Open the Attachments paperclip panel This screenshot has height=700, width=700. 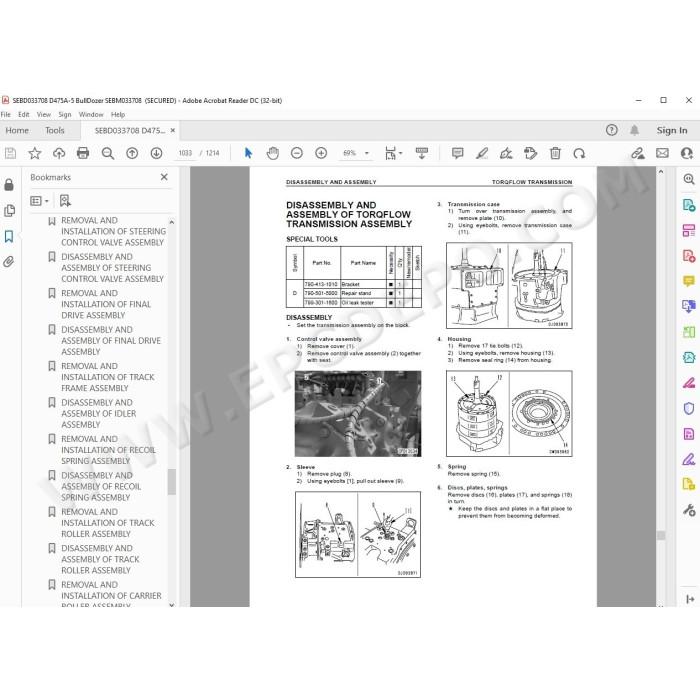coord(9,262)
